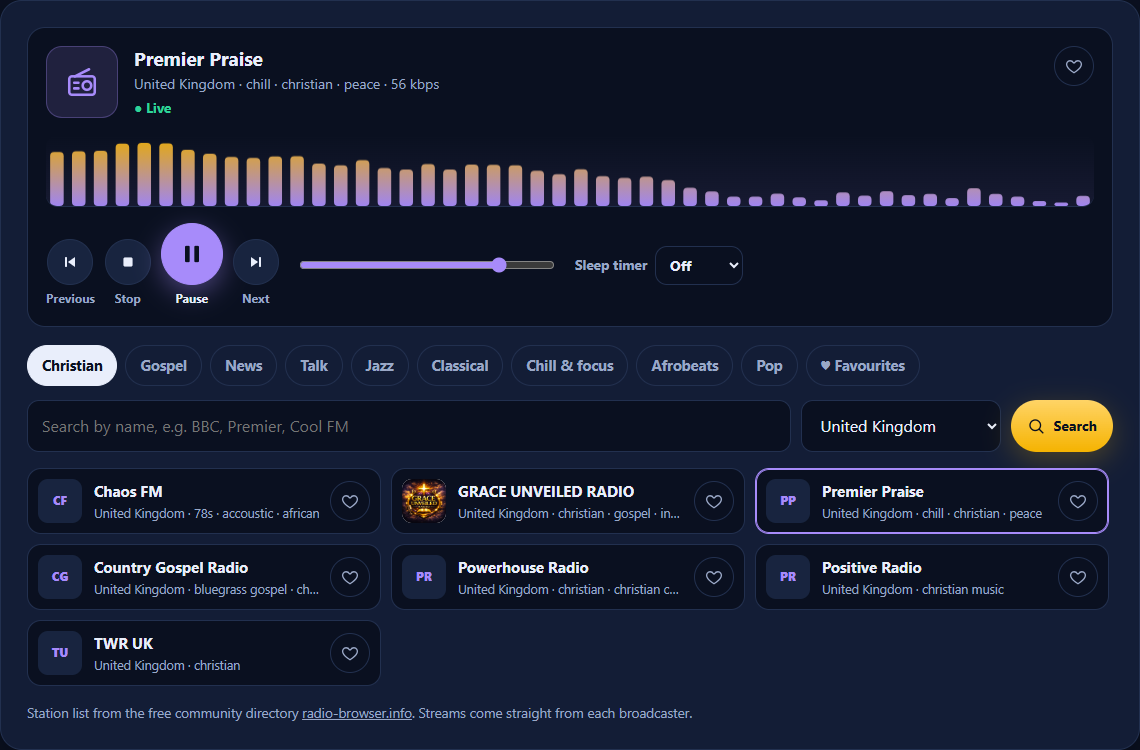Pause the live stream
The height and width of the screenshot is (750, 1140).
tap(192, 254)
